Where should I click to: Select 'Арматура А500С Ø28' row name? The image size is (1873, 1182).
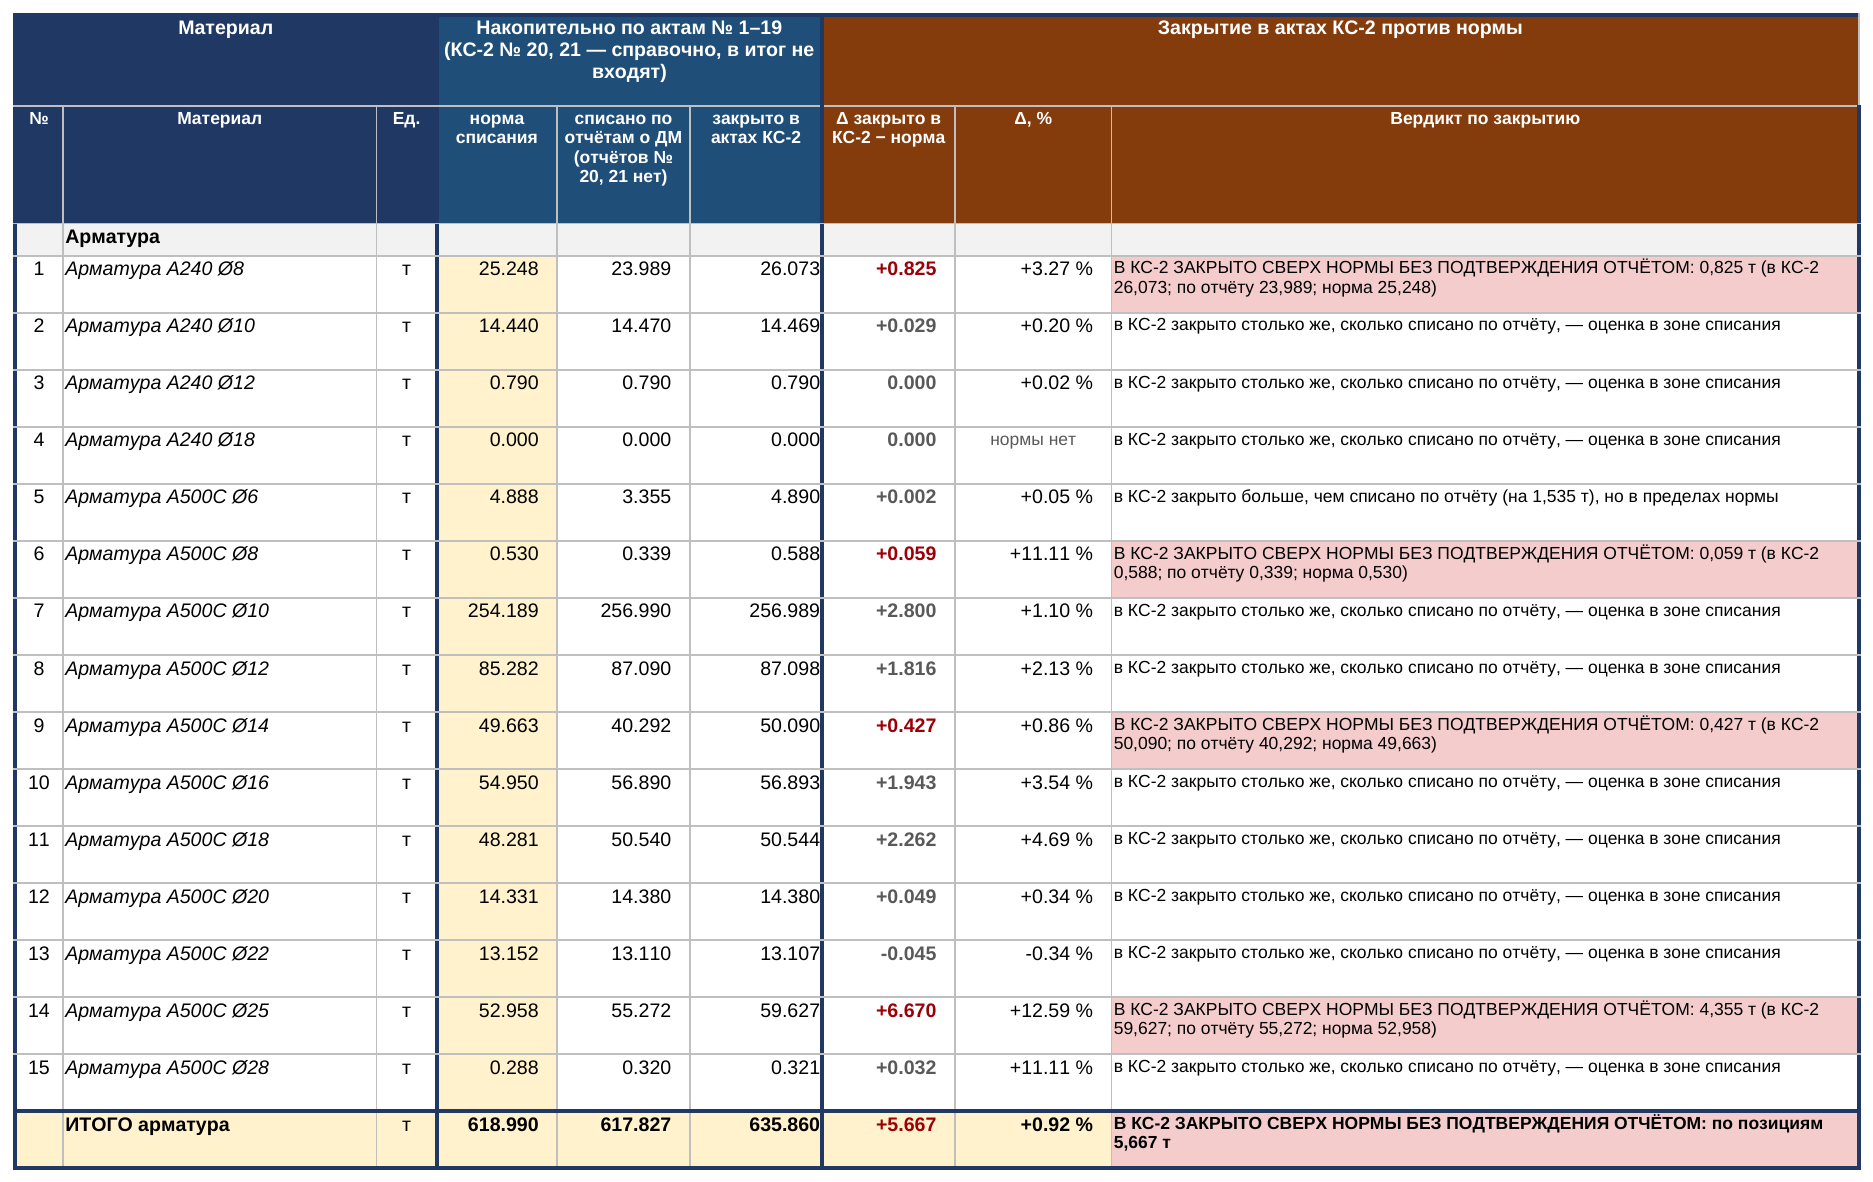pos(219,1082)
